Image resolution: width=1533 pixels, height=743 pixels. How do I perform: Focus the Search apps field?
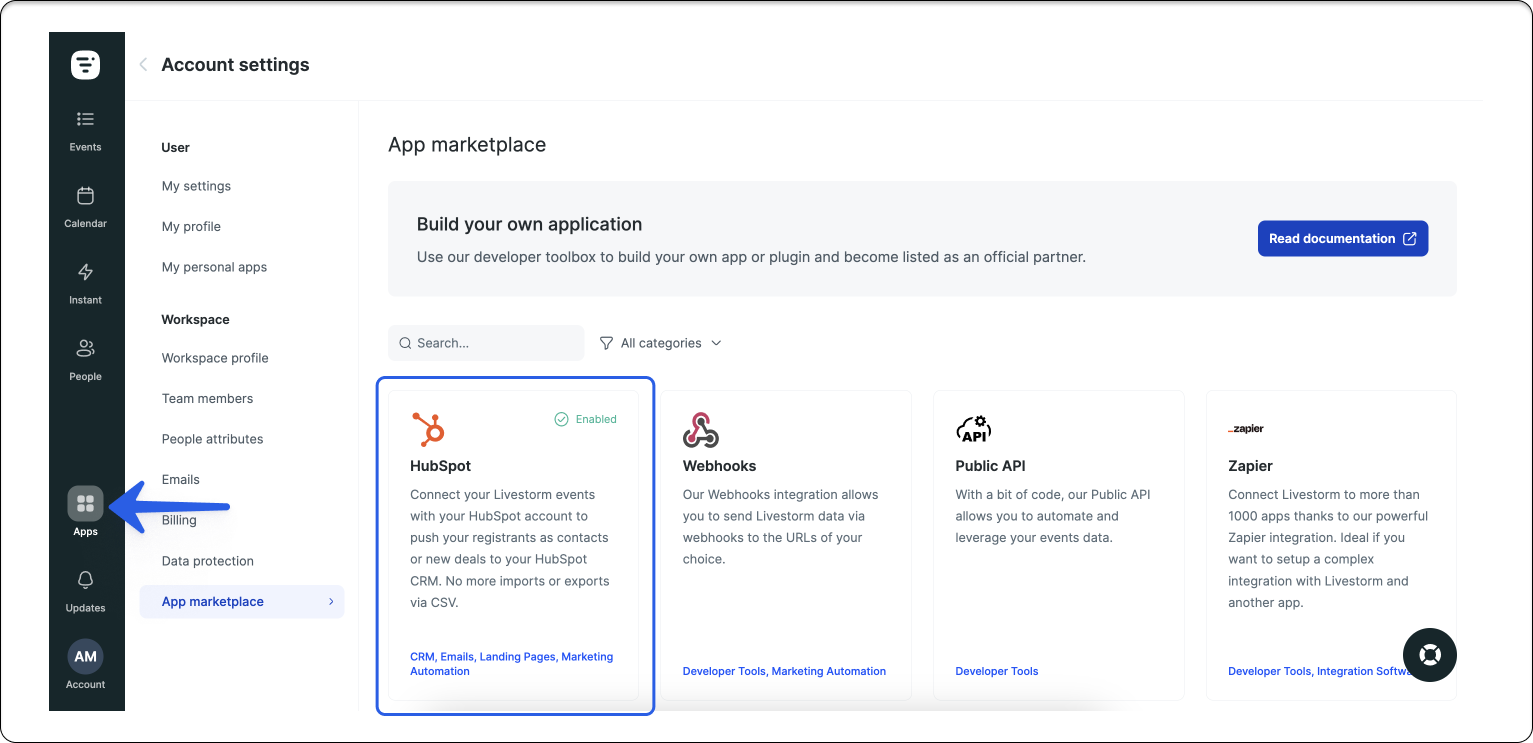click(x=486, y=343)
